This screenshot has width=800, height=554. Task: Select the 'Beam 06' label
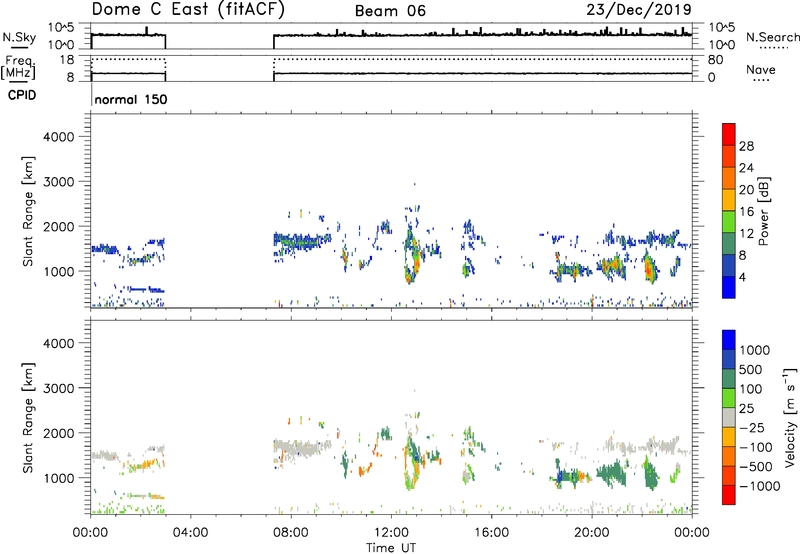click(x=390, y=11)
